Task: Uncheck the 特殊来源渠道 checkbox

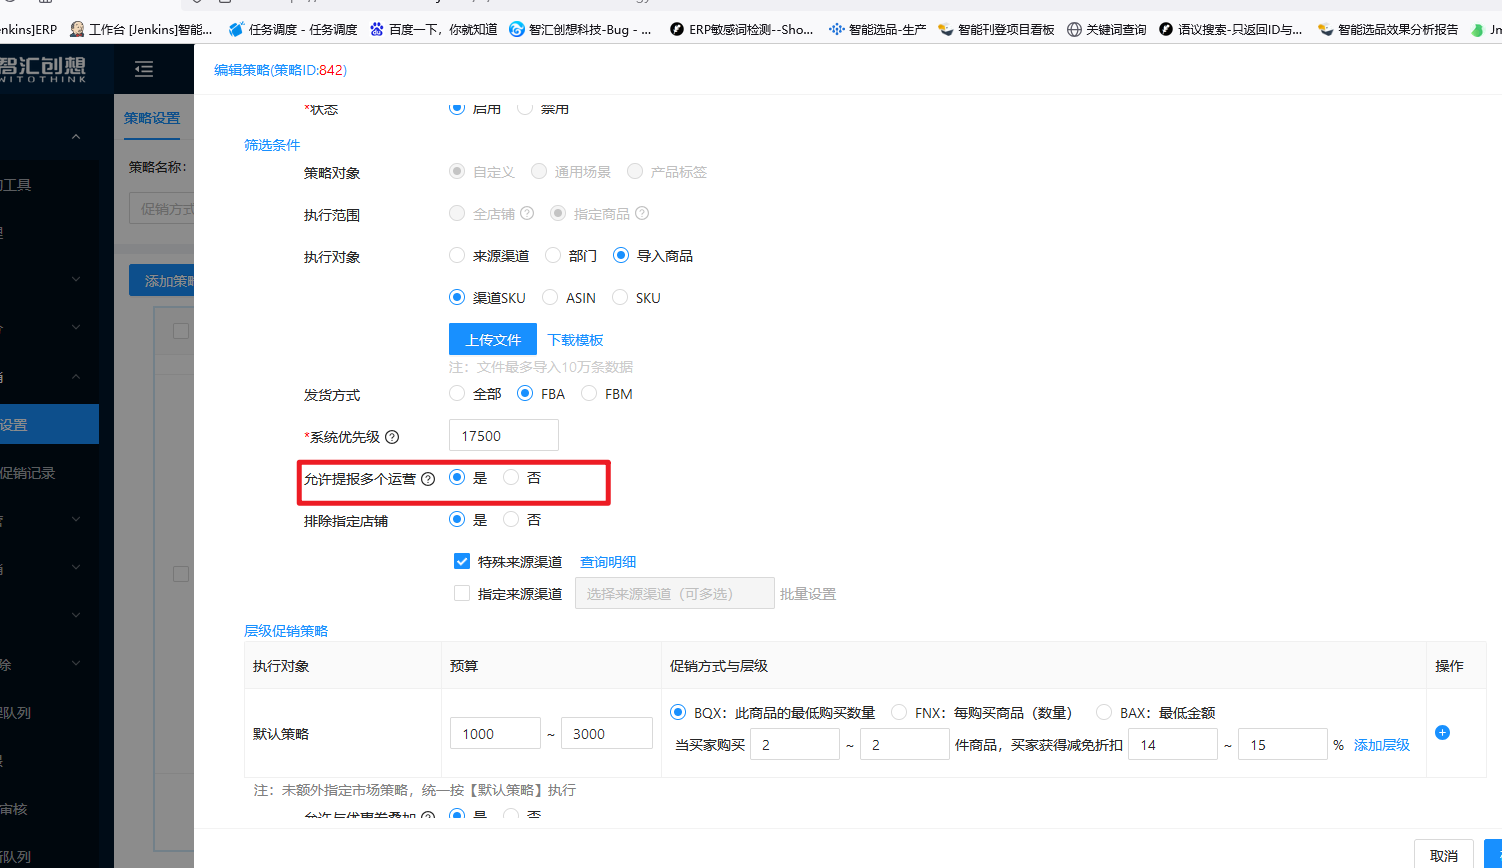Action: pos(462,562)
